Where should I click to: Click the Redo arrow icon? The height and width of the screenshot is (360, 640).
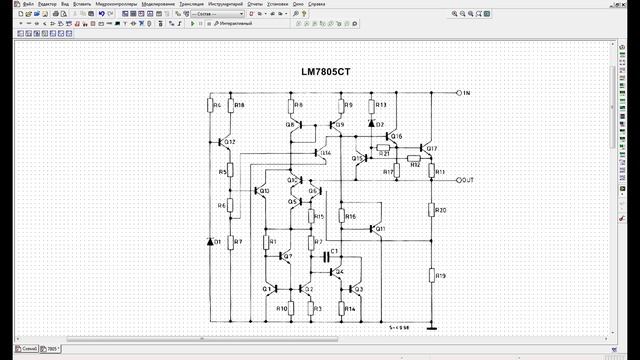tap(110, 14)
